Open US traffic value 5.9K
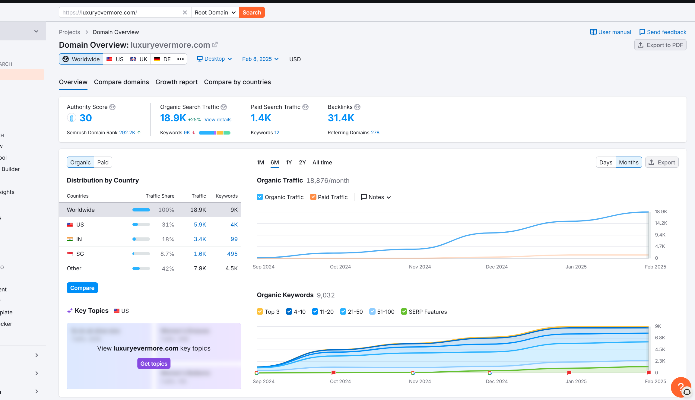 [x=200, y=225]
